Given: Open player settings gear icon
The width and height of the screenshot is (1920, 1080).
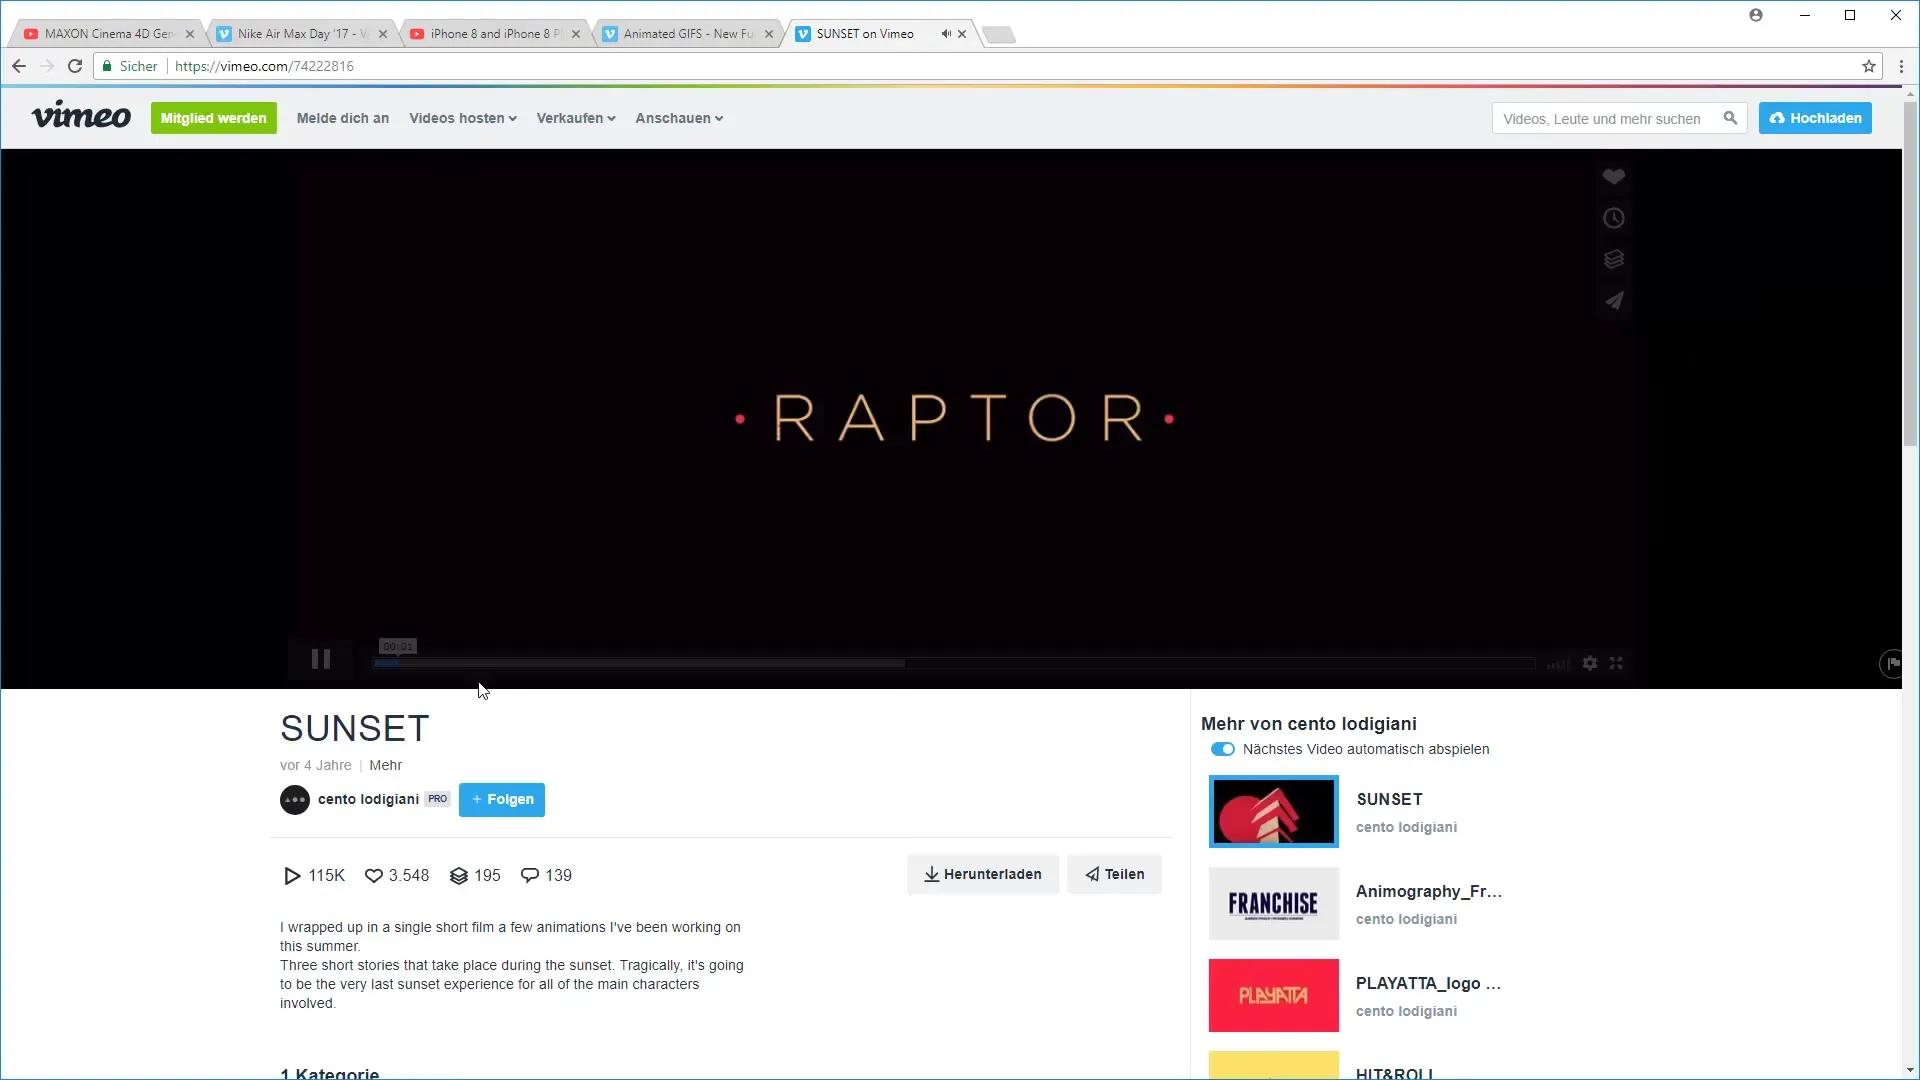Looking at the screenshot, I should click(x=1590, y=663).
